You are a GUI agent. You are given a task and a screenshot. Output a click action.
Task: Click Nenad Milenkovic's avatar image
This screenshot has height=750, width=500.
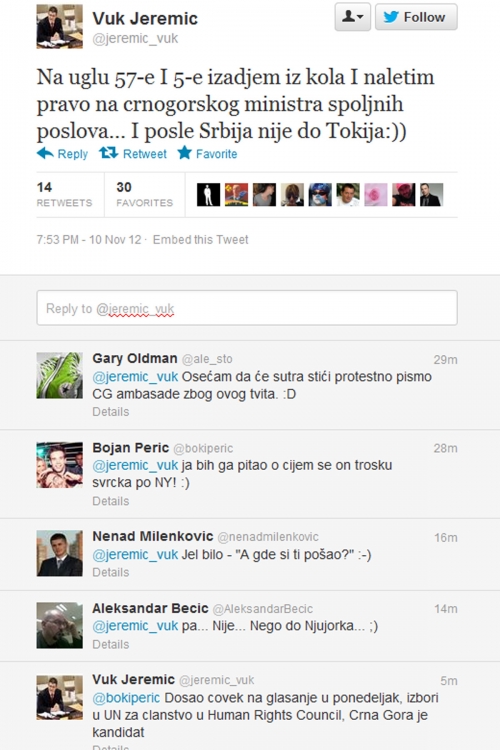point(60,553)
